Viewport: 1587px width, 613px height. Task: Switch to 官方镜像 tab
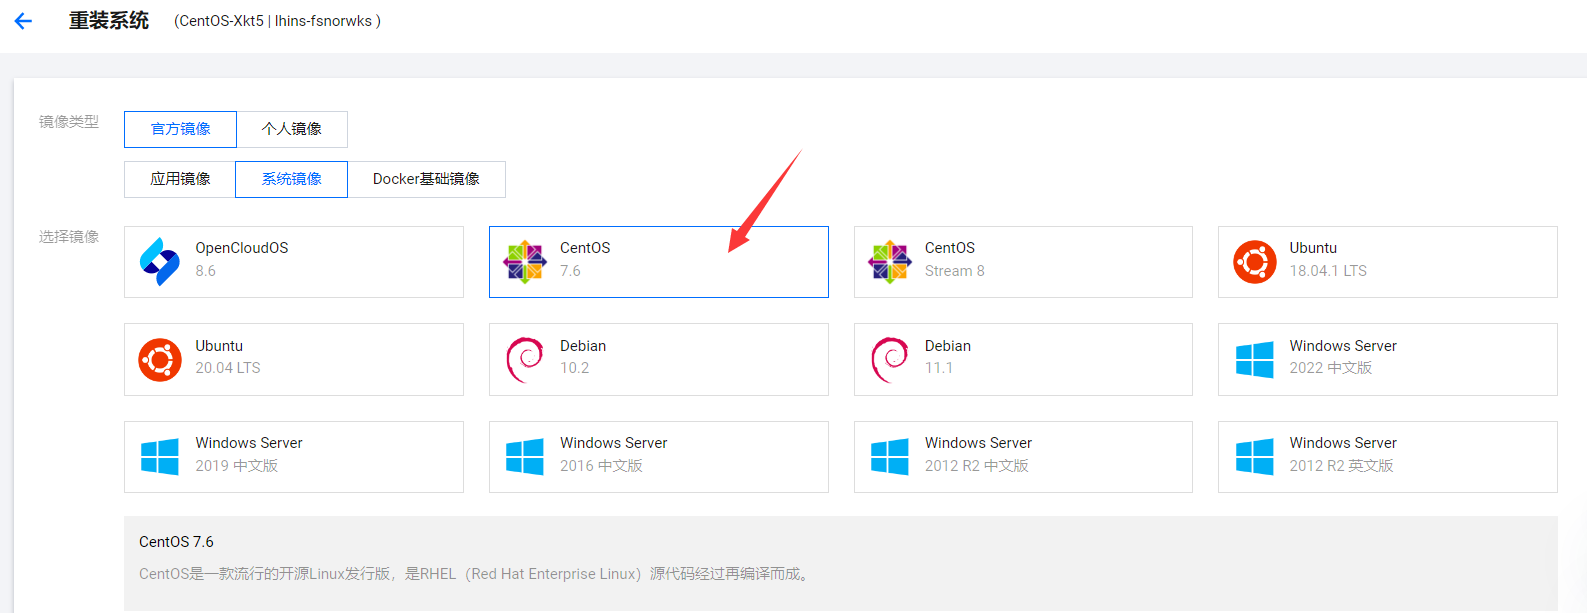point(181,129)
